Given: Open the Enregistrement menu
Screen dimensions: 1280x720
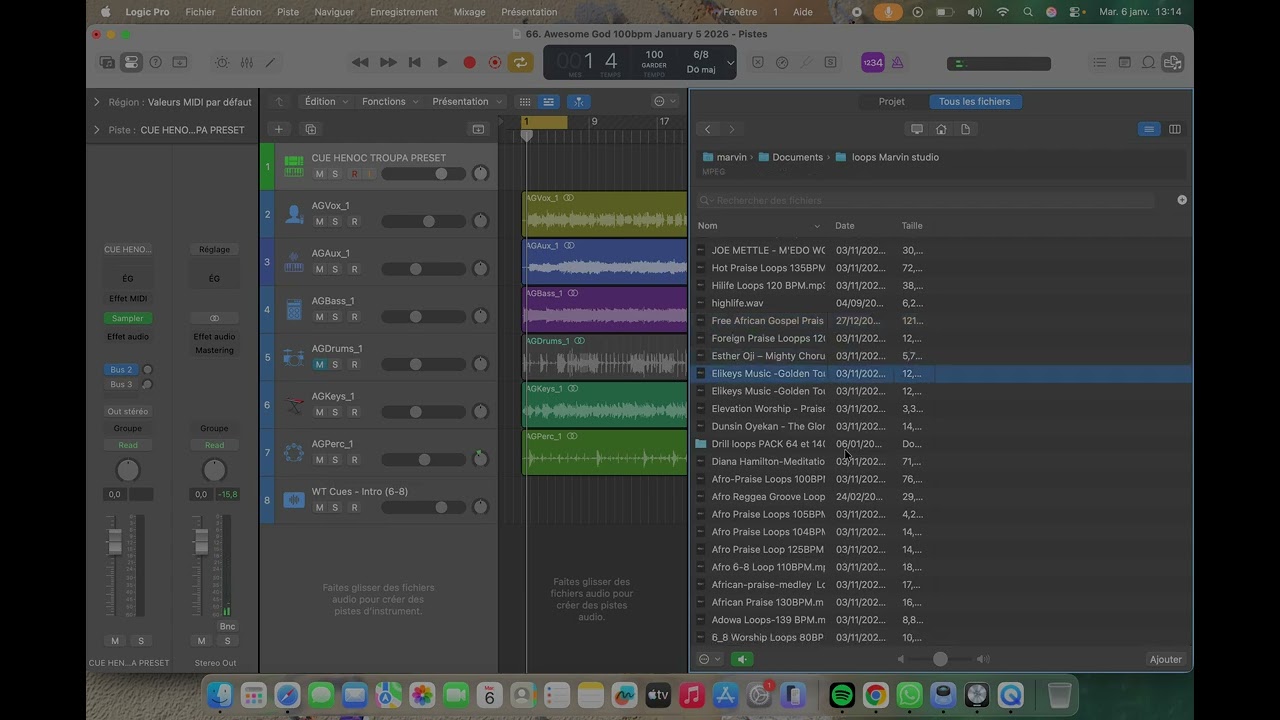Looking at the screenshot, I should point(404,12).
